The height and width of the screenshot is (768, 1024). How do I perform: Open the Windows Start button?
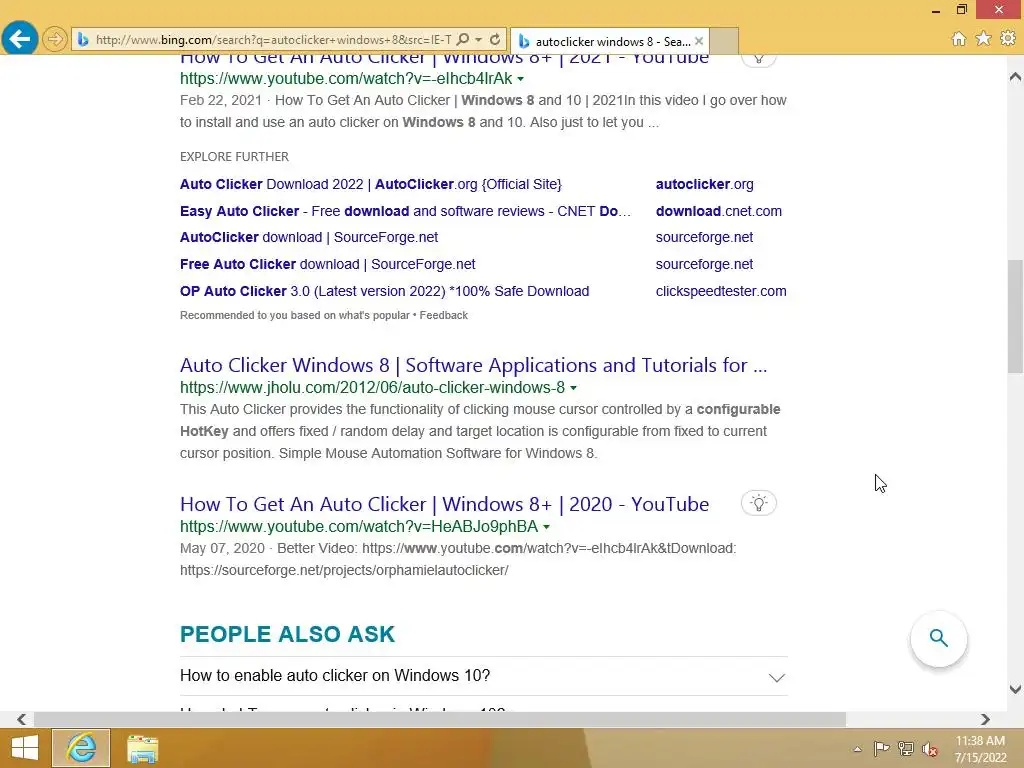pyautogui.click(x=25, y=748)
